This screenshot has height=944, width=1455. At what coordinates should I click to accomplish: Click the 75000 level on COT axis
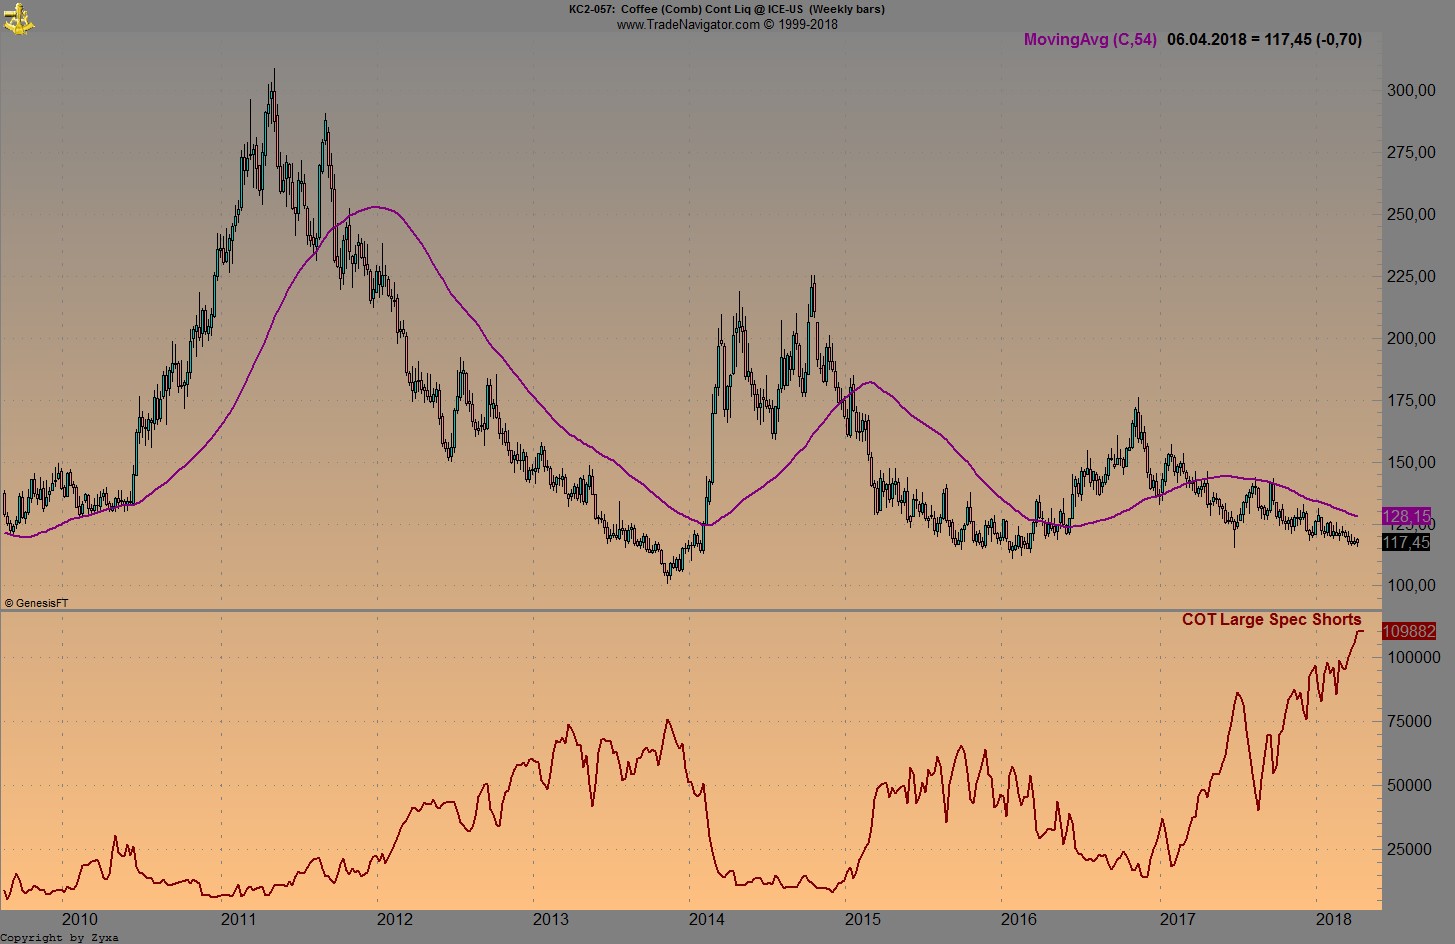click(x=1410, y=721)
